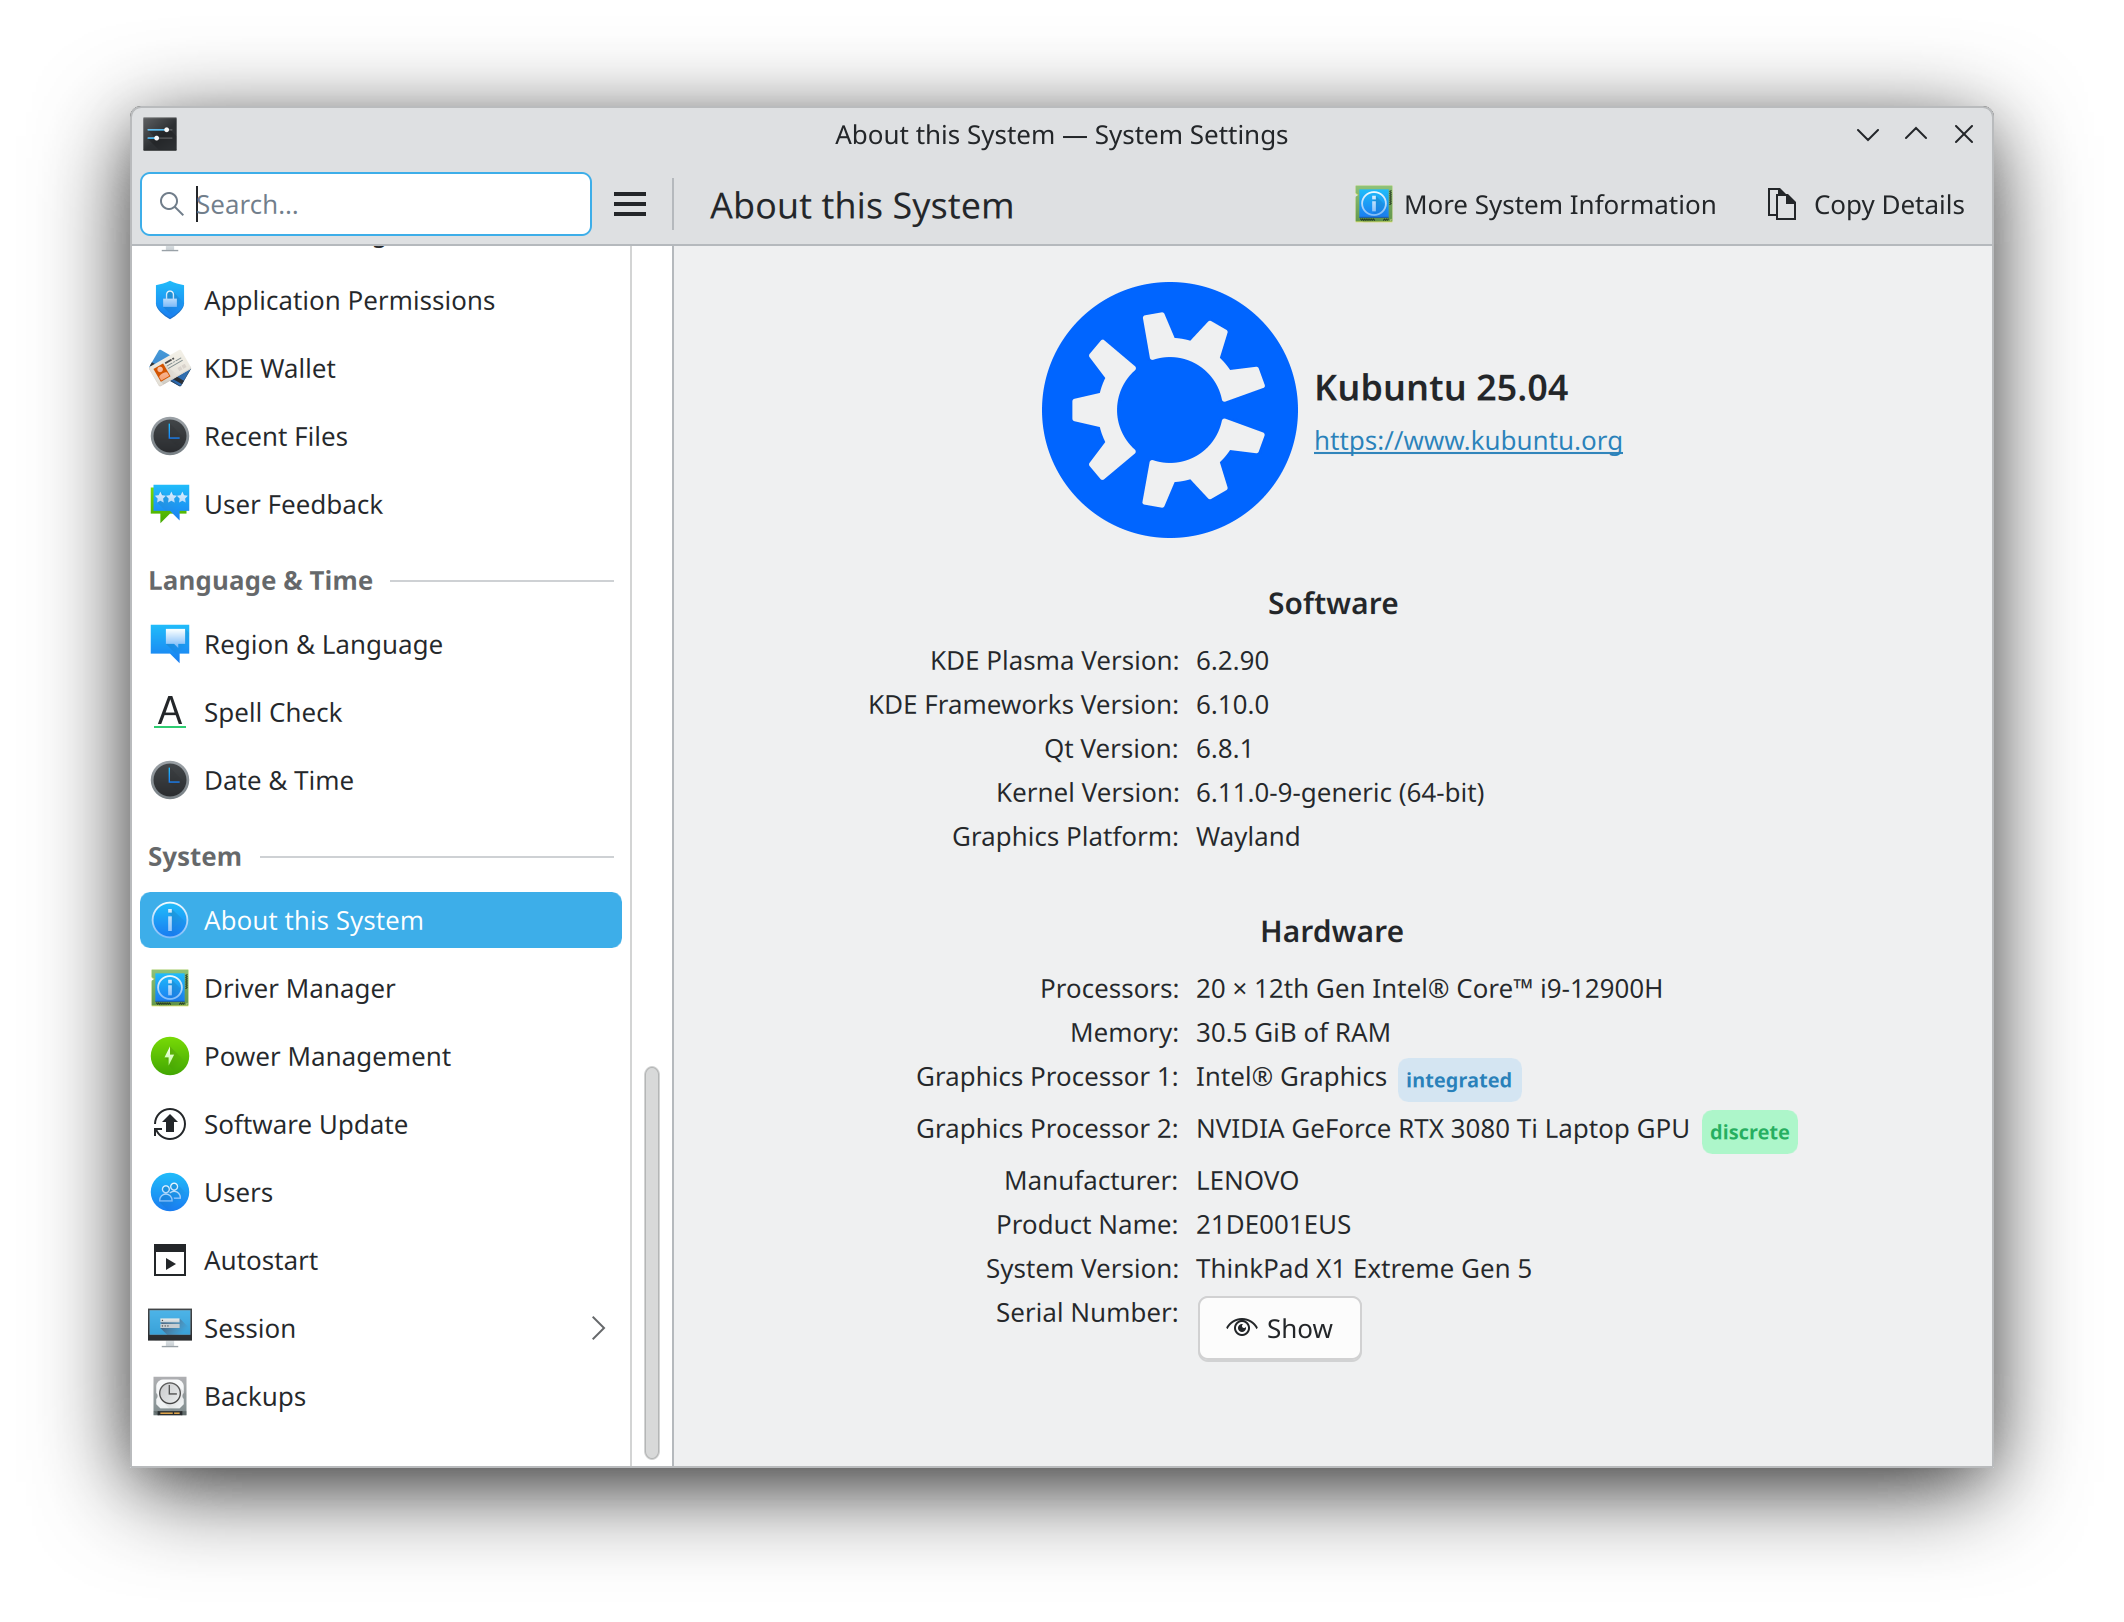Click product name 21DE001EUS
This screenshot has height=1622, width=2124.
(1273, 1224)
